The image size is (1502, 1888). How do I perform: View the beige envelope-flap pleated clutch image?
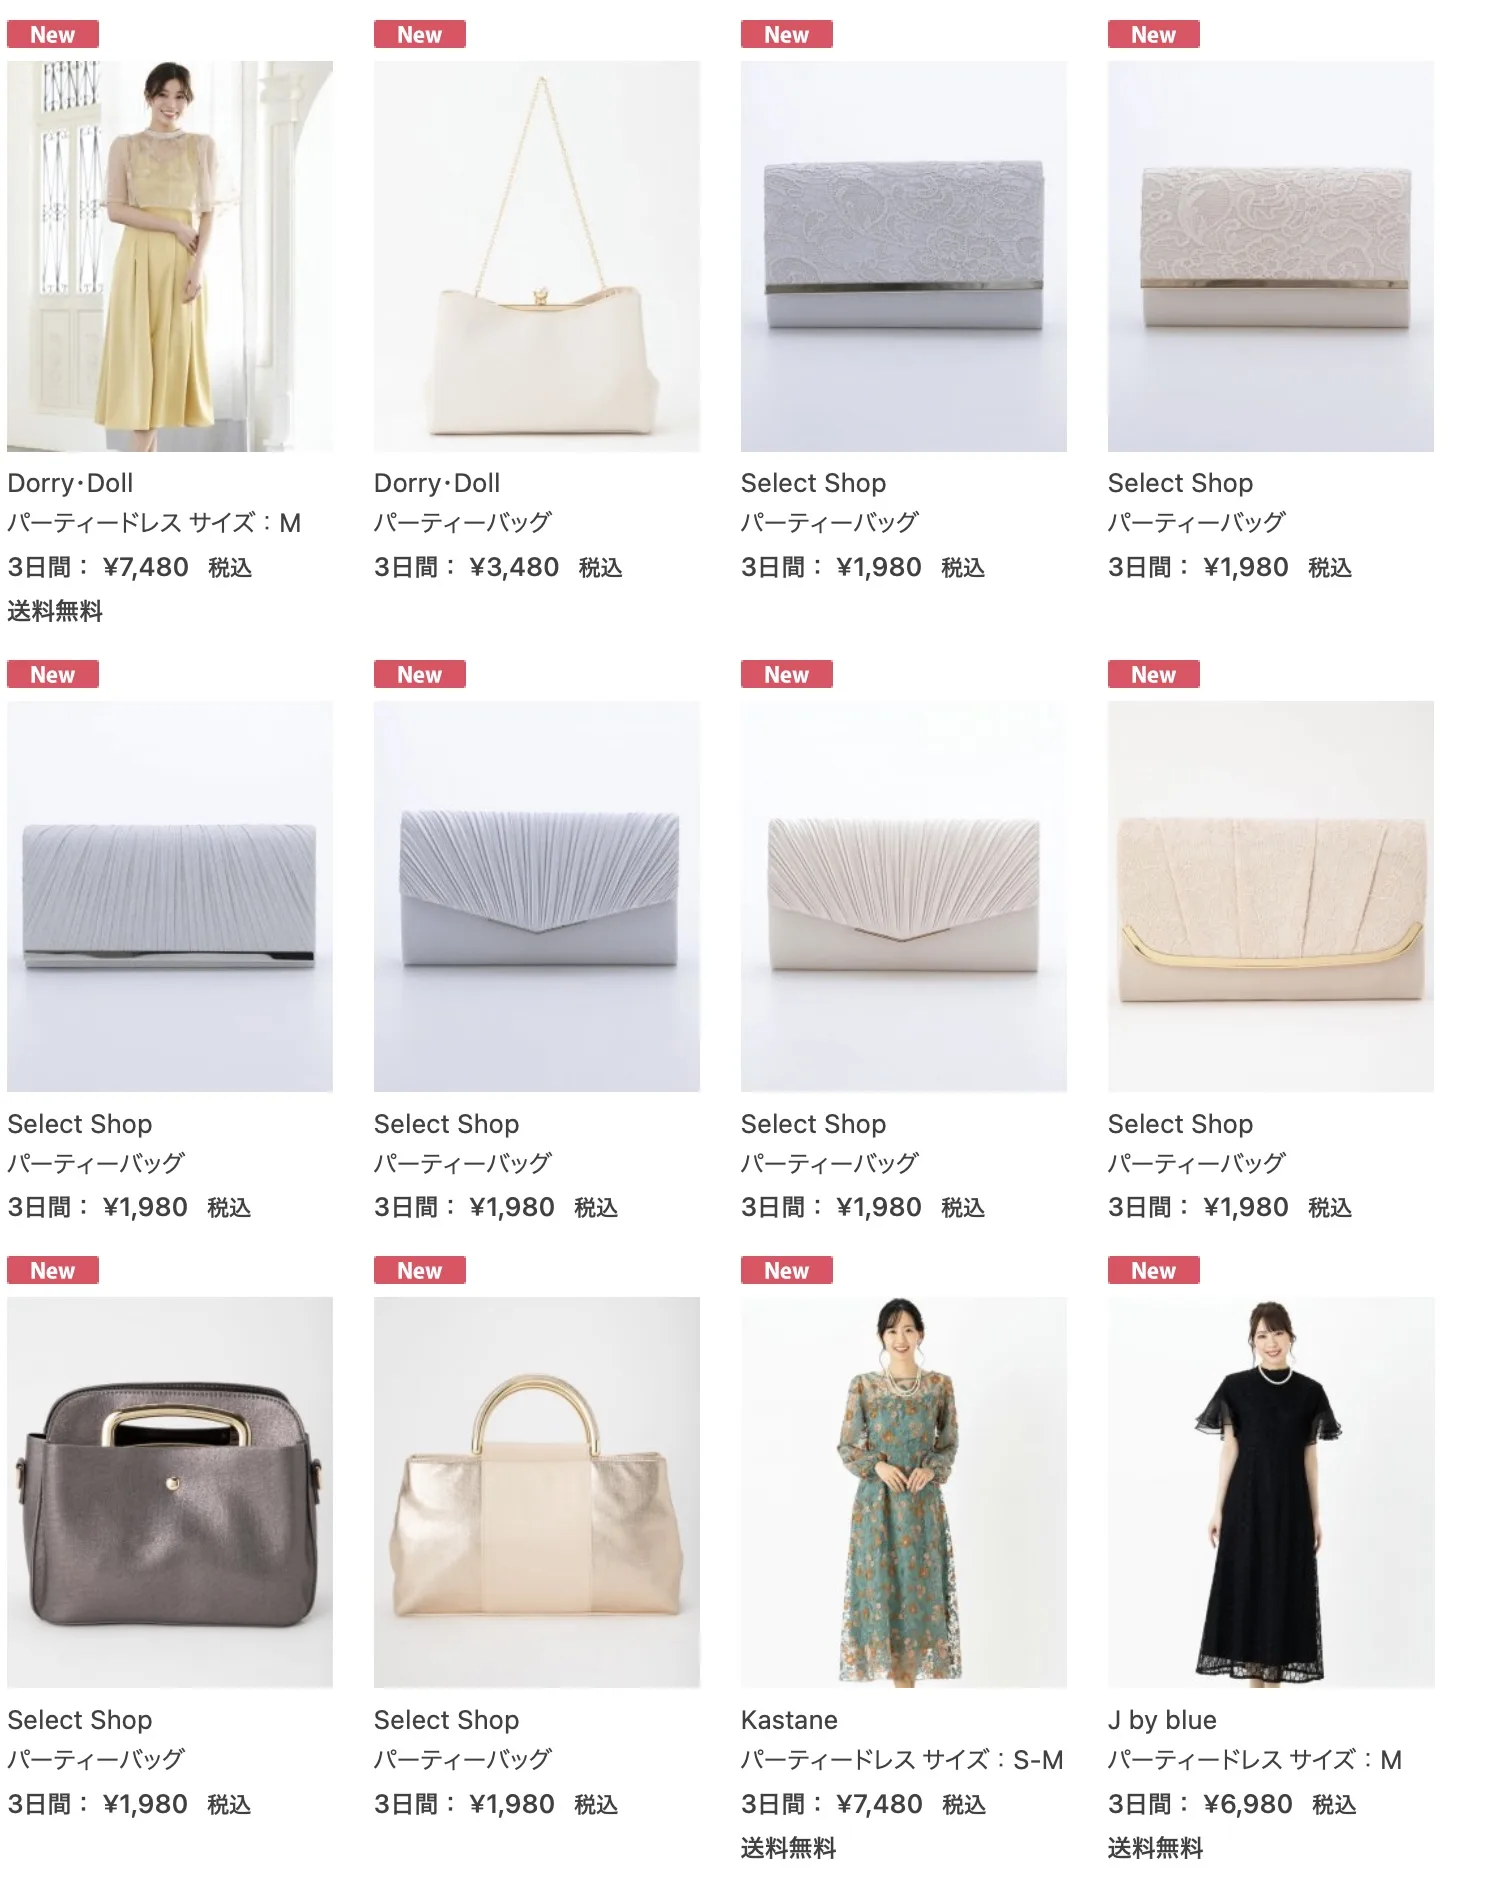click(904, 896)
